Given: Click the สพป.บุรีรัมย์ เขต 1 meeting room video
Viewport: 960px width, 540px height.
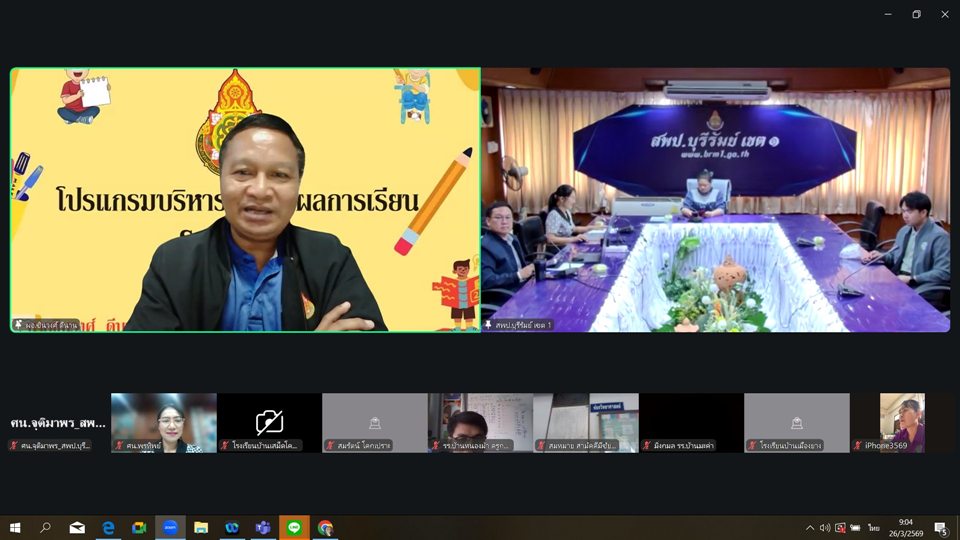Looking at the screenshot, I should coord(715,200).
